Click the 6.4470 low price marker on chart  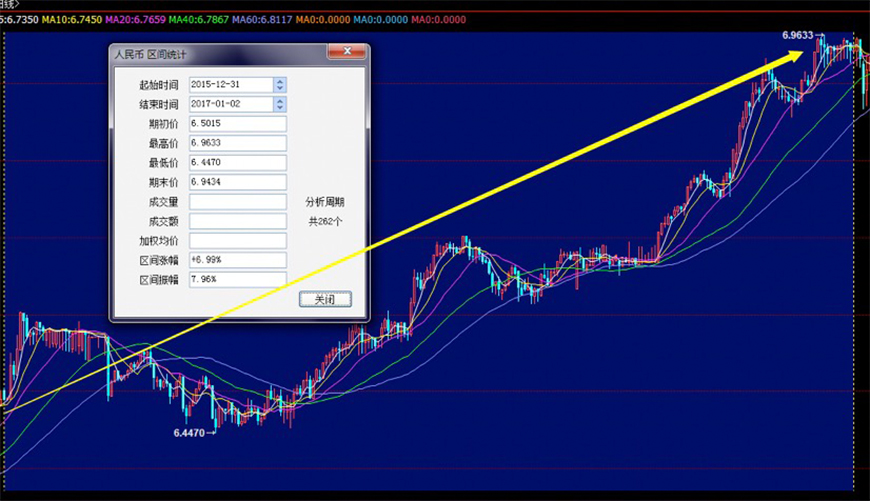coord(191,433)
